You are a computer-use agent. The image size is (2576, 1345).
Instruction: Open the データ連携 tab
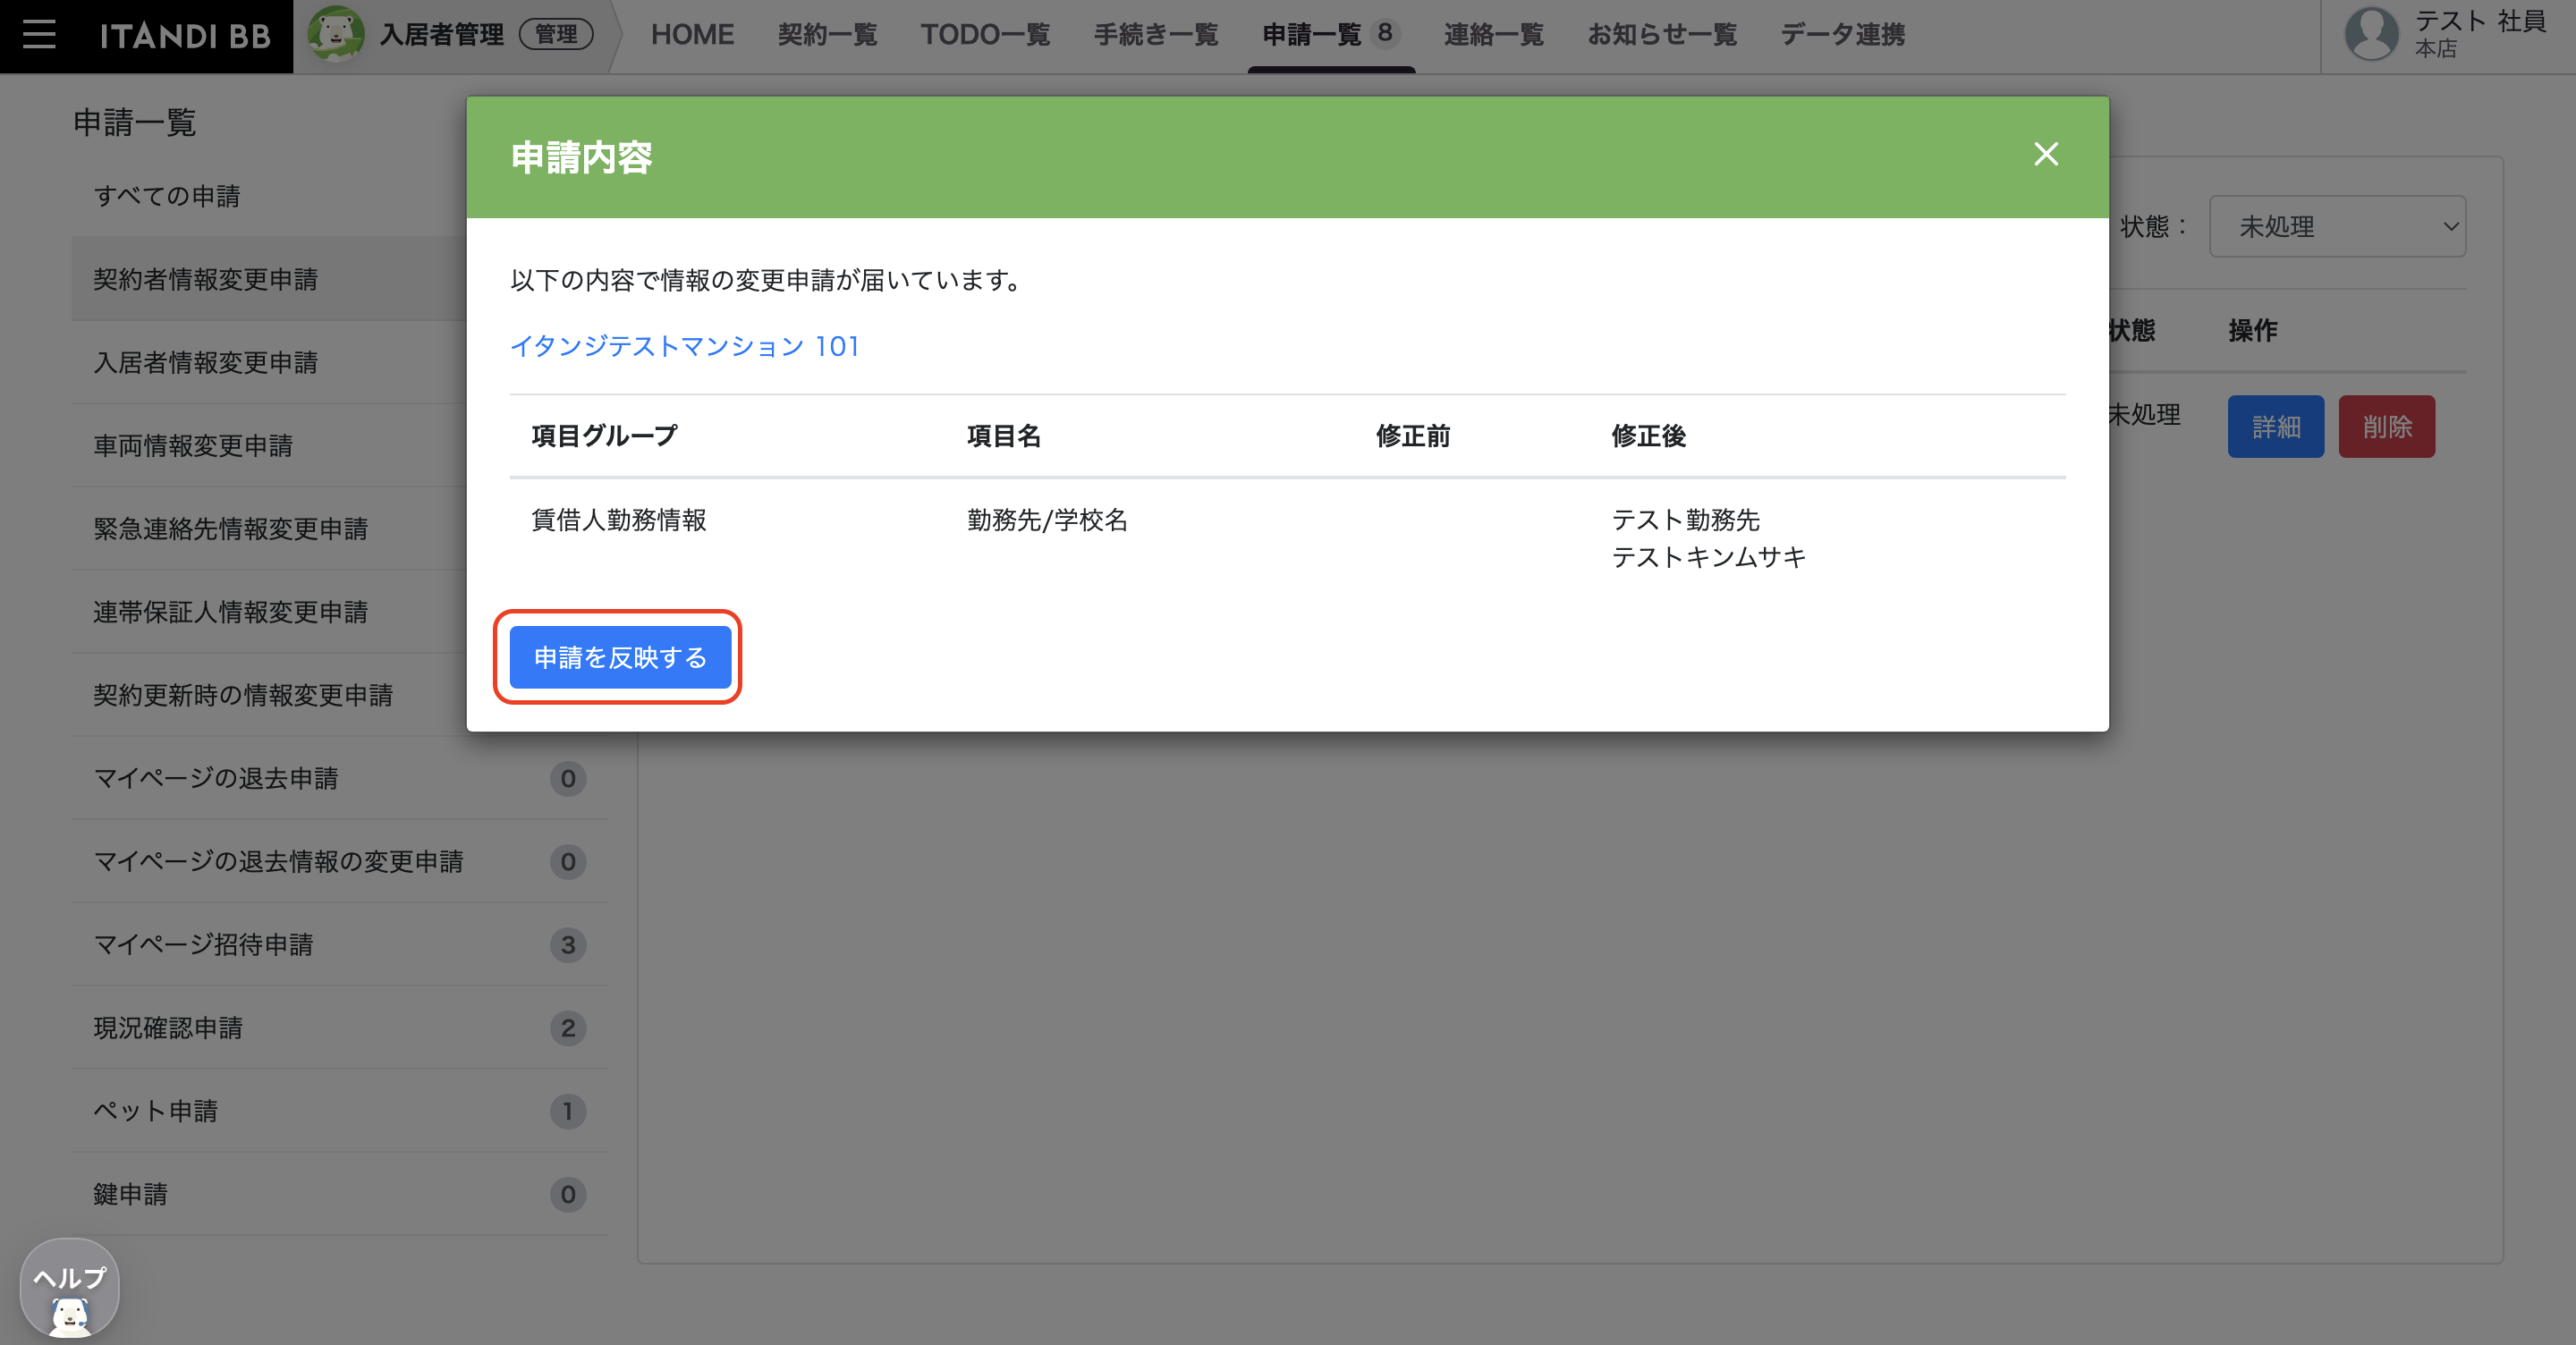[1842, 35]
